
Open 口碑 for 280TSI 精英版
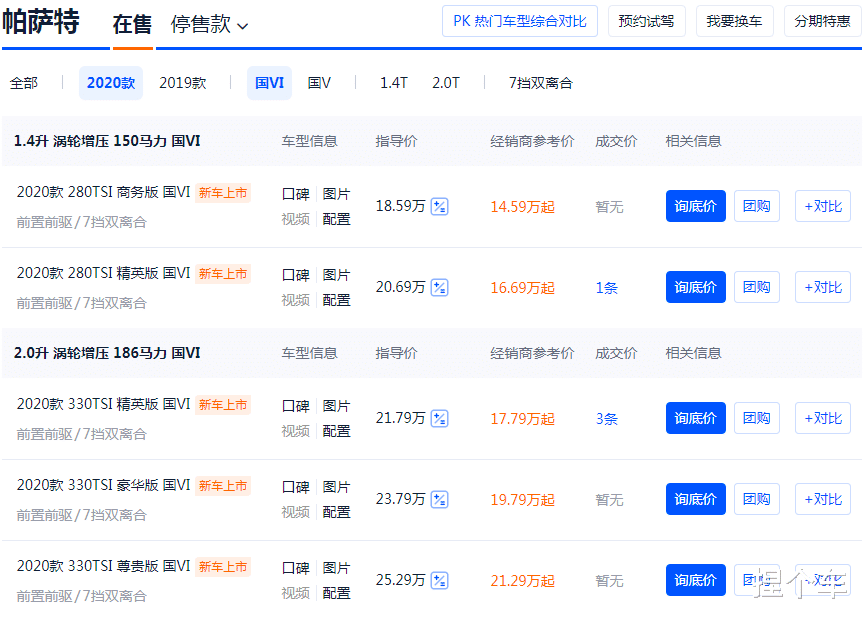[295, 275]
